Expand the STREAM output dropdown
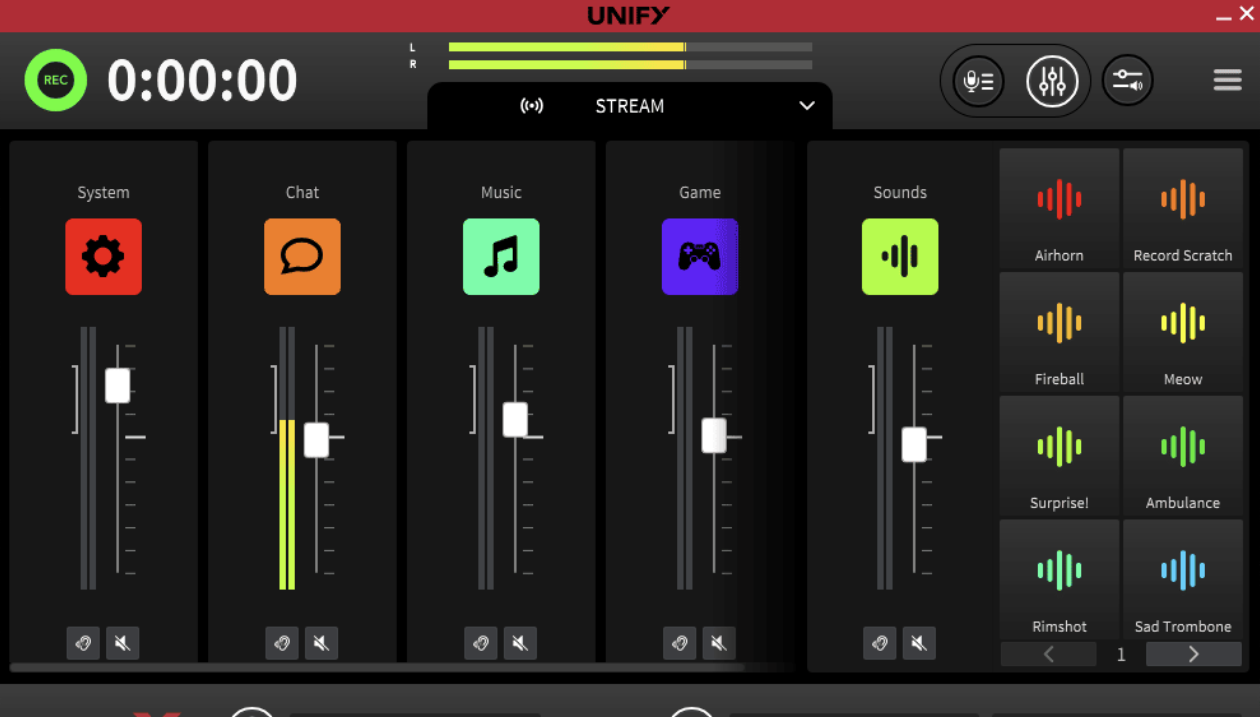 [806, 106]
